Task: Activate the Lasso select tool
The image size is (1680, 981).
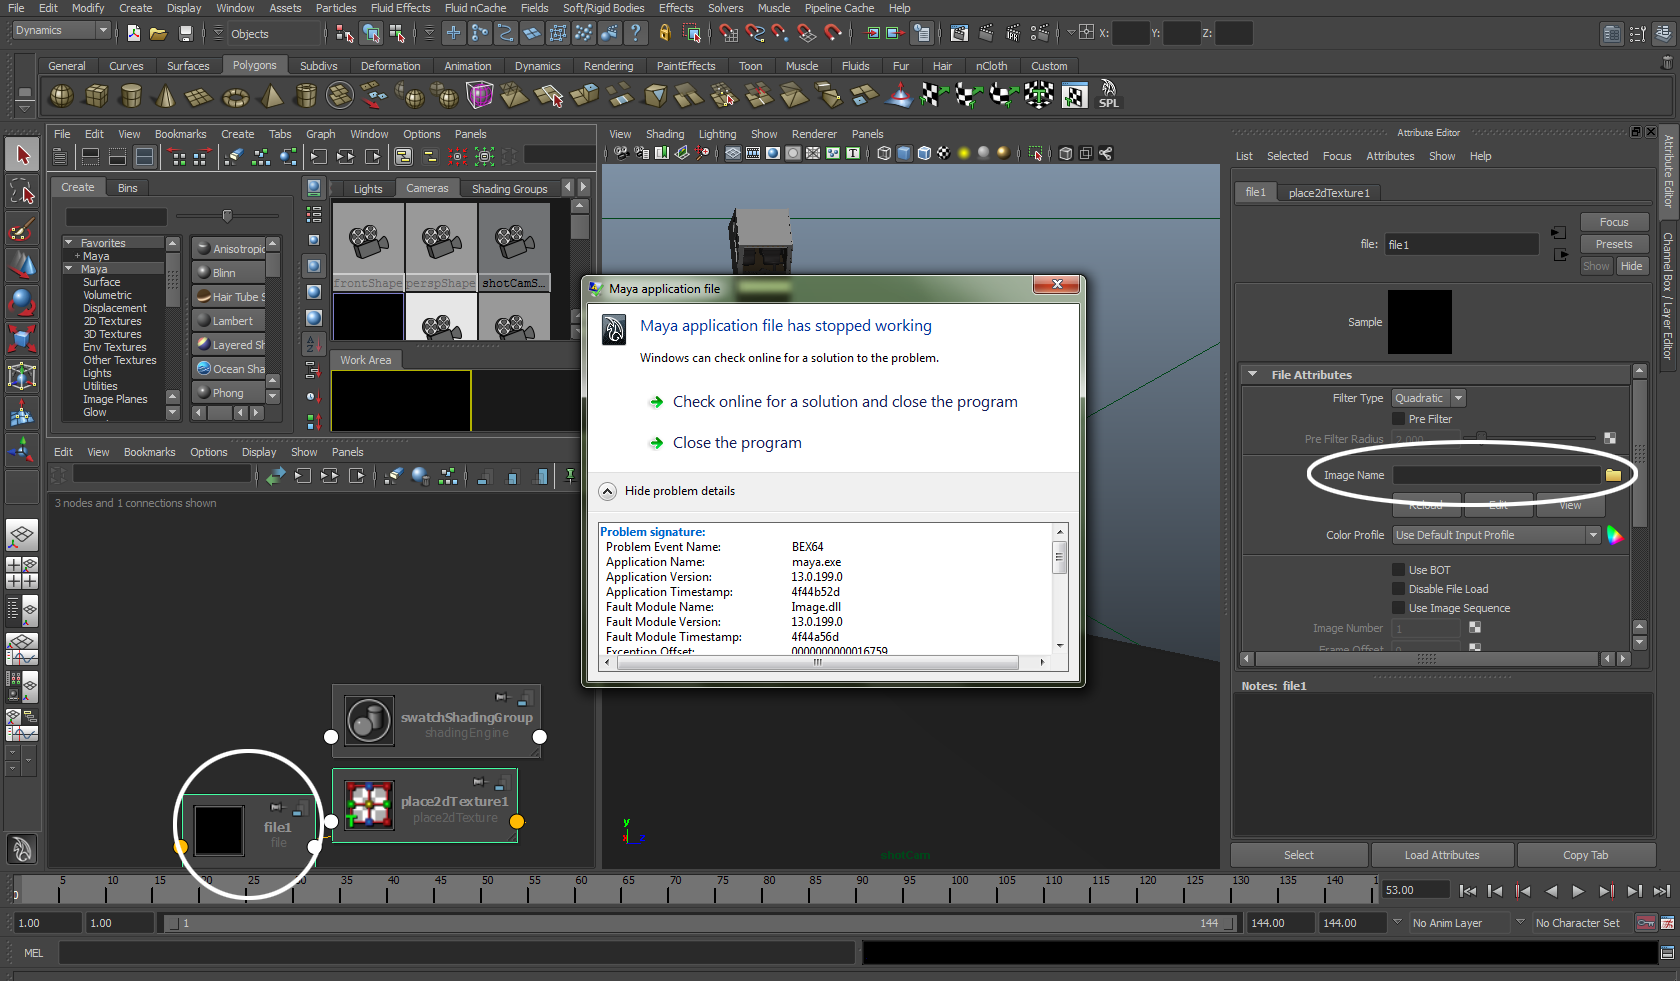Action: tap(22, 192)
